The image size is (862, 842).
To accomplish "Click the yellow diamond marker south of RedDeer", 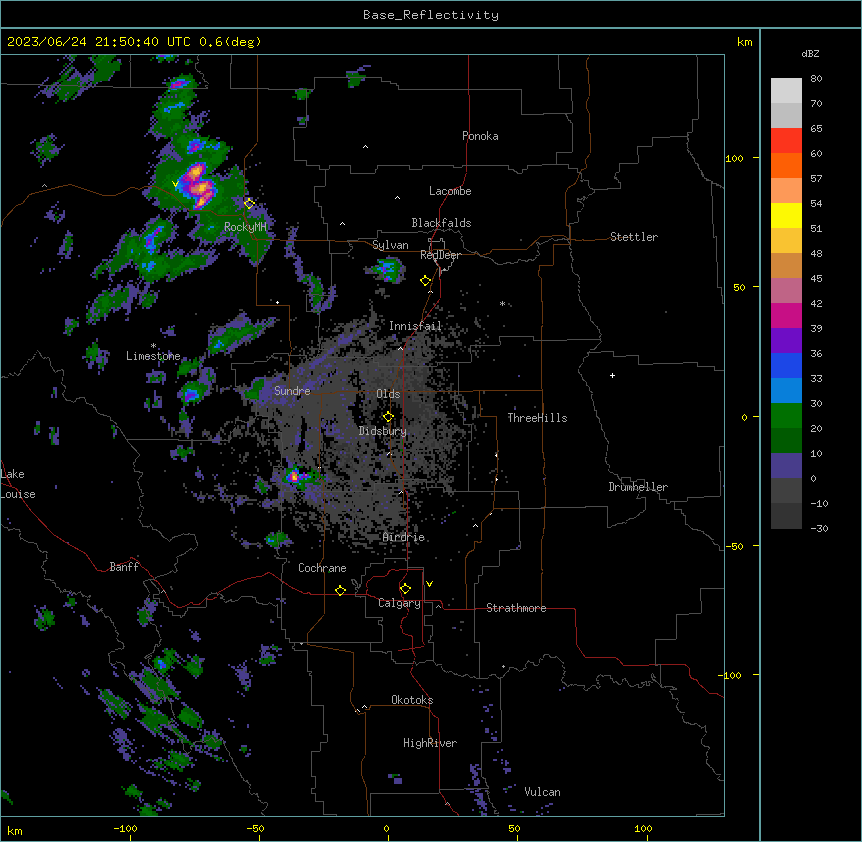I will point(426,281).
